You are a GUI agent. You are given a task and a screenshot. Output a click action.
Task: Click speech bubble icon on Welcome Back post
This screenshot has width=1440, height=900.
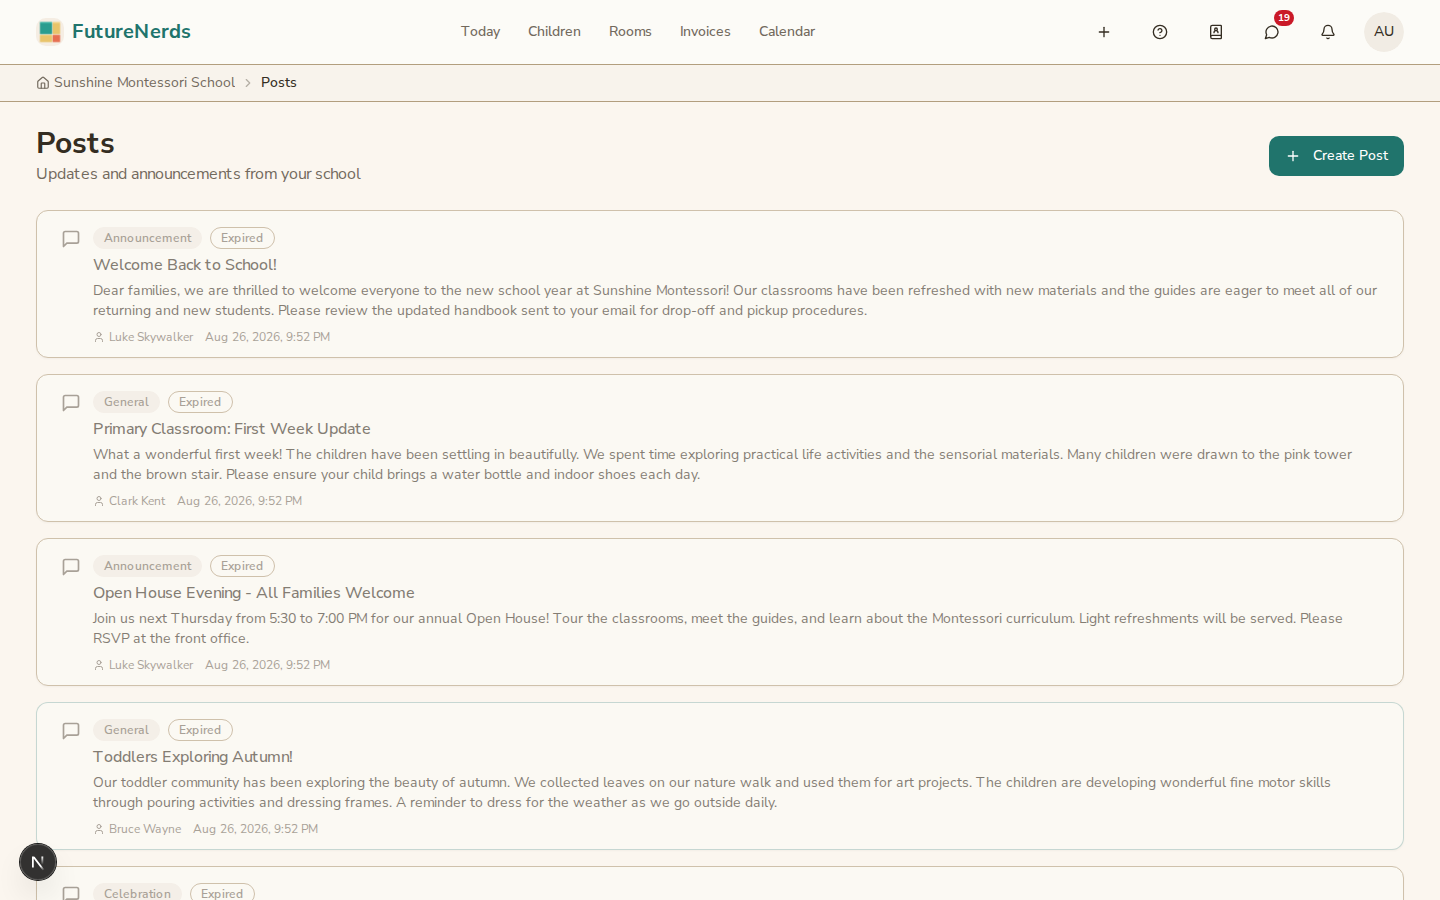click(x=71, y=239)
